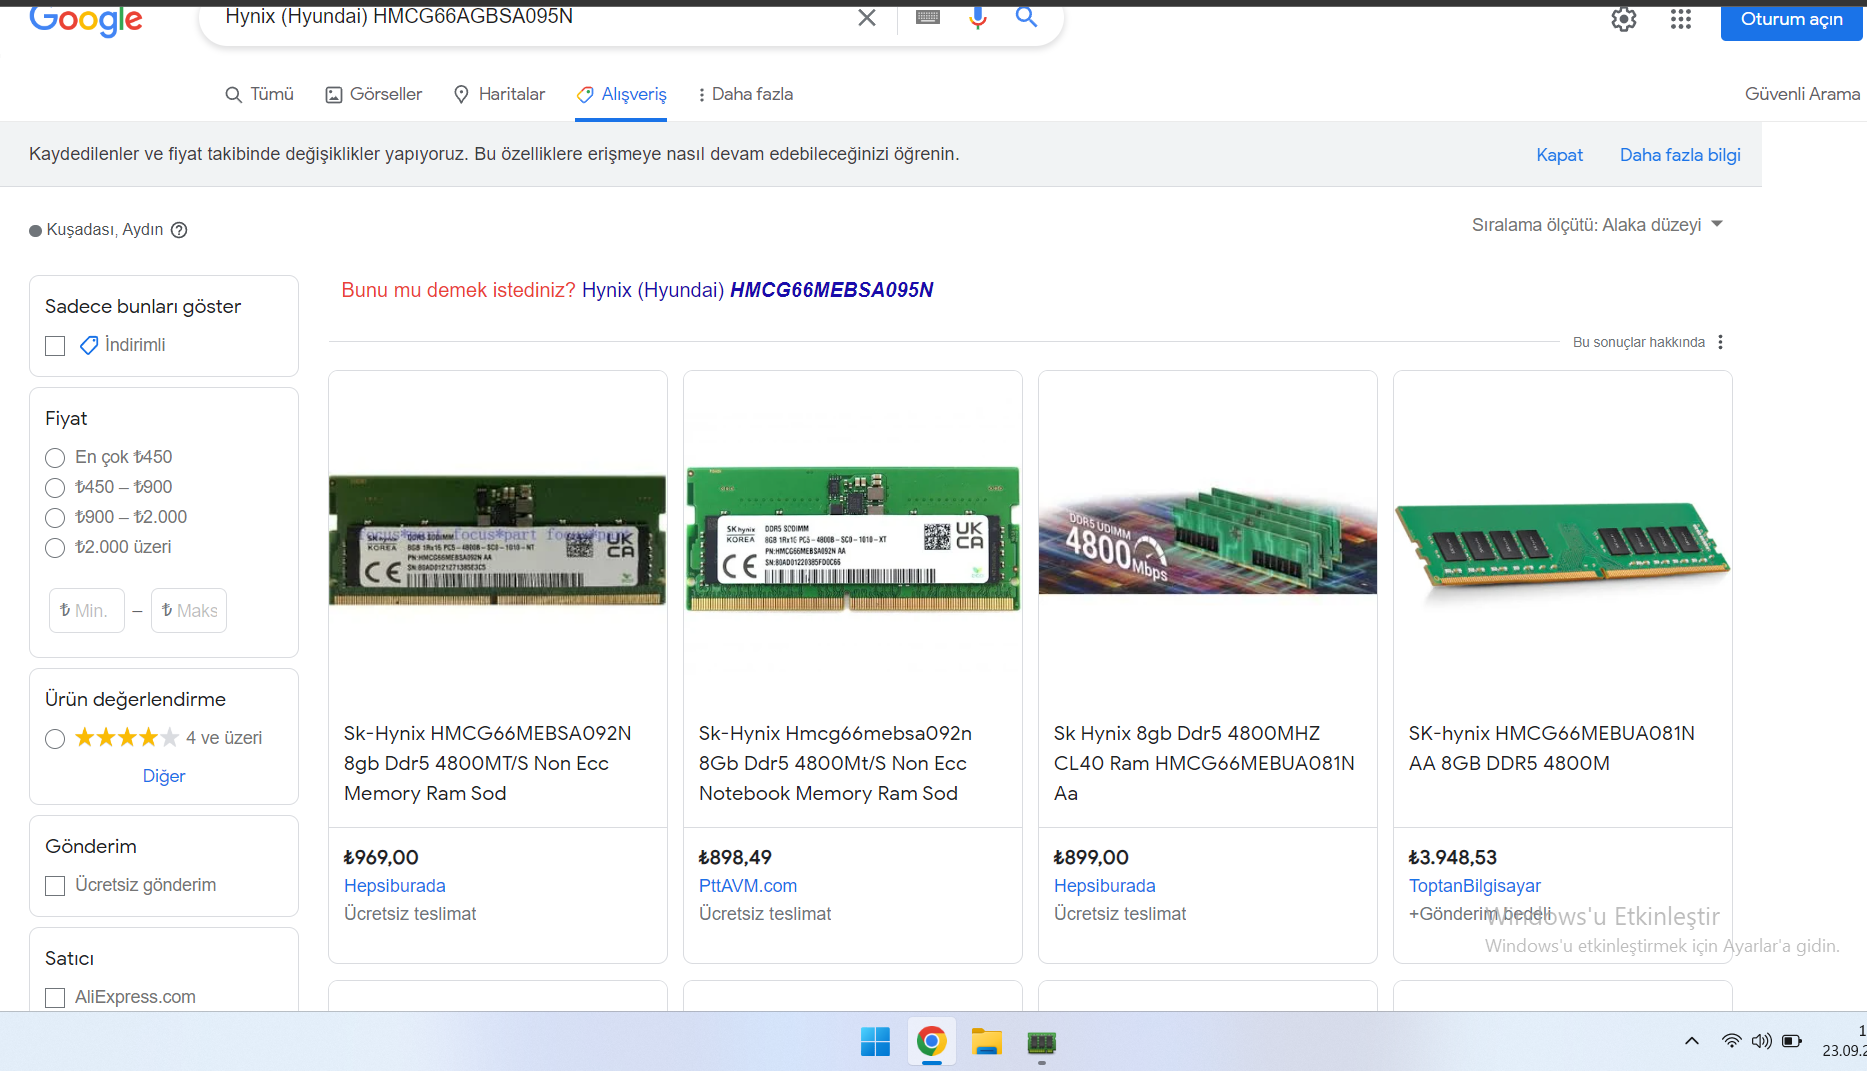Open File Explorer from the taskbar
The height and width of the screenshot is (1071, 1867).
[986, 1042]
